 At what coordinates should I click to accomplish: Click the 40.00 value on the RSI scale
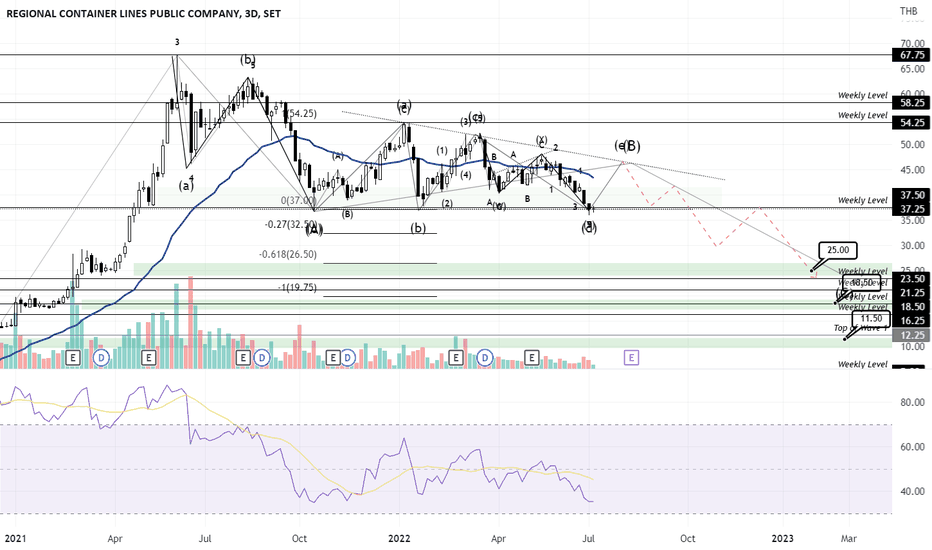tap(912, 492)
